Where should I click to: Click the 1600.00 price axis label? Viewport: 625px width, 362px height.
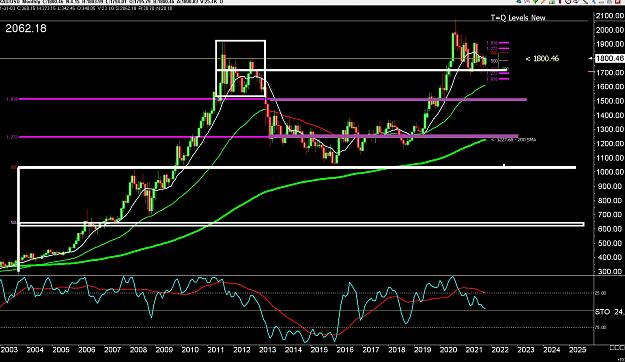[609, 87]
